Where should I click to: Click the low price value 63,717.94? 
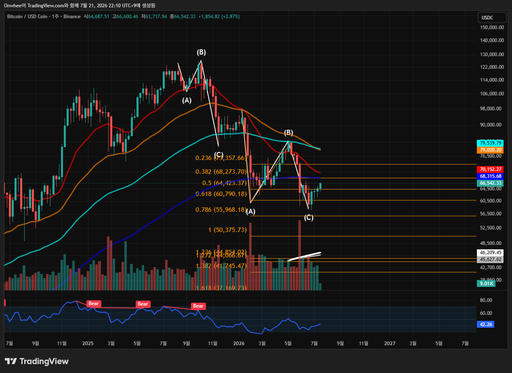pyautogui.click(x=156, y=16)
